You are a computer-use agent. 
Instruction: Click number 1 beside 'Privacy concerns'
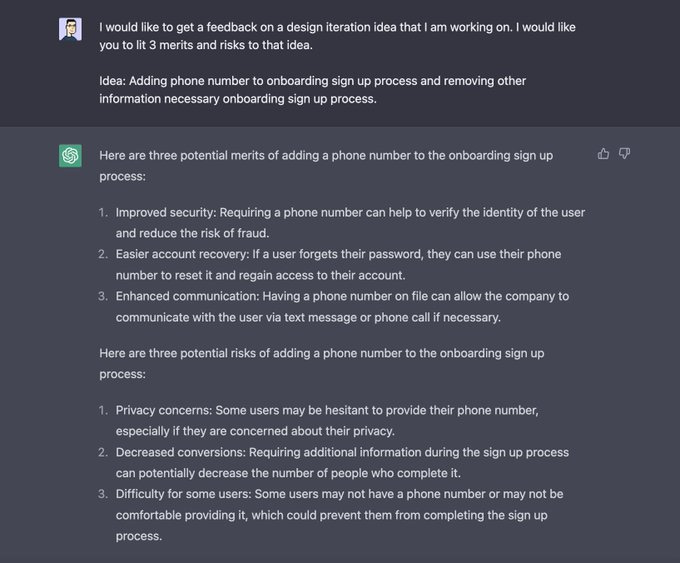pos(103,410)
